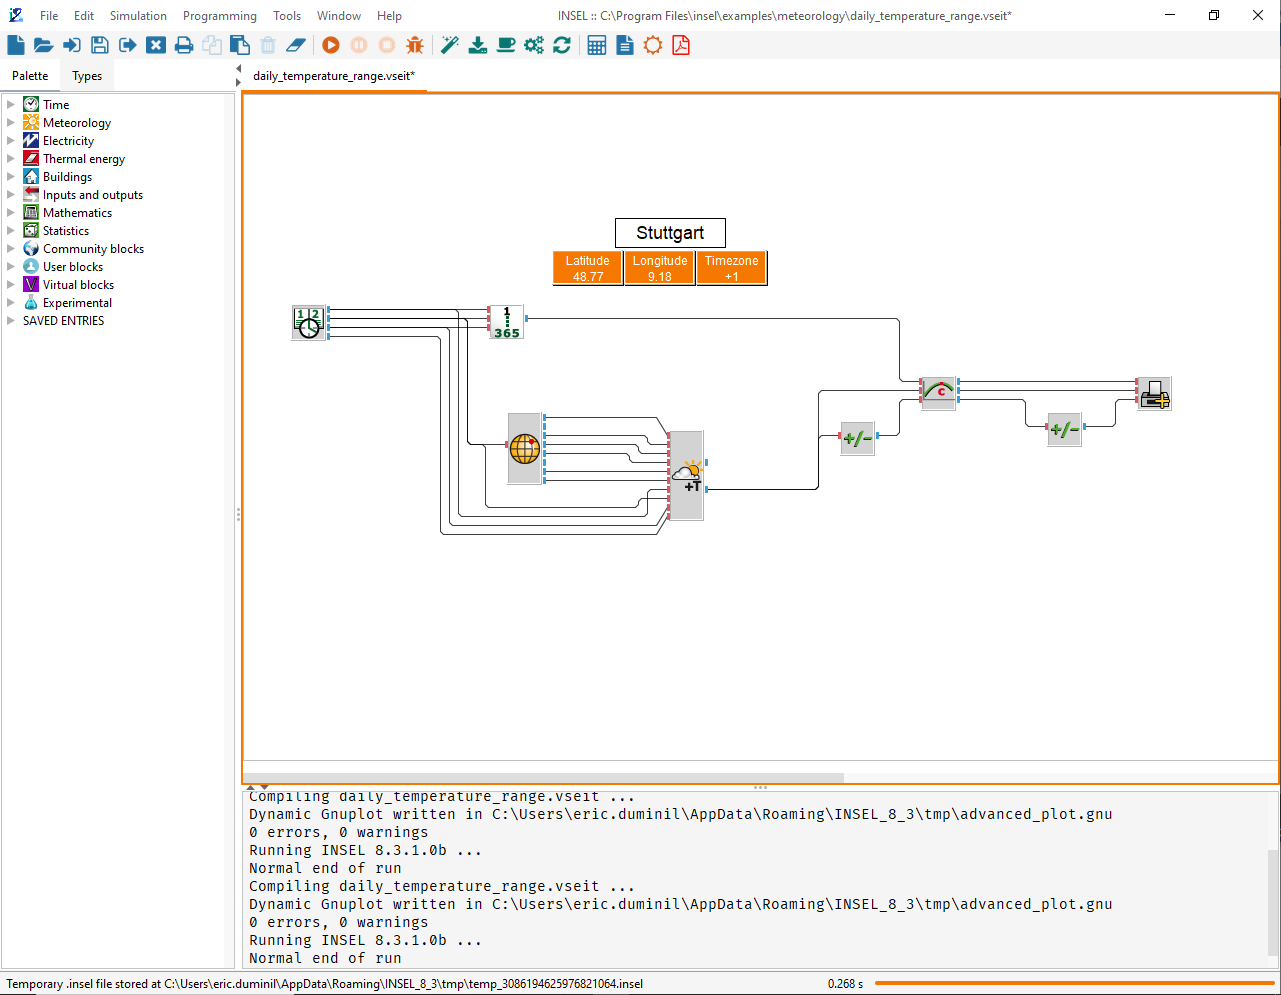Select the 1-365 day-of-year block
The image size is (1281, 995).
point(507,322)
